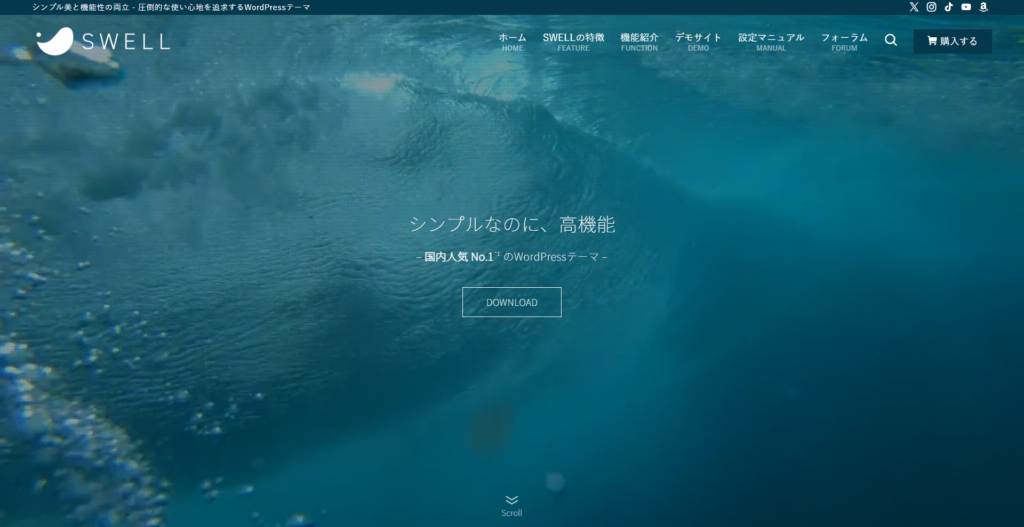Image resolution: width=1024 pixels, height=527 pixels.
Task: Open the Instagram profile icon
Action: tap(931, 7)
